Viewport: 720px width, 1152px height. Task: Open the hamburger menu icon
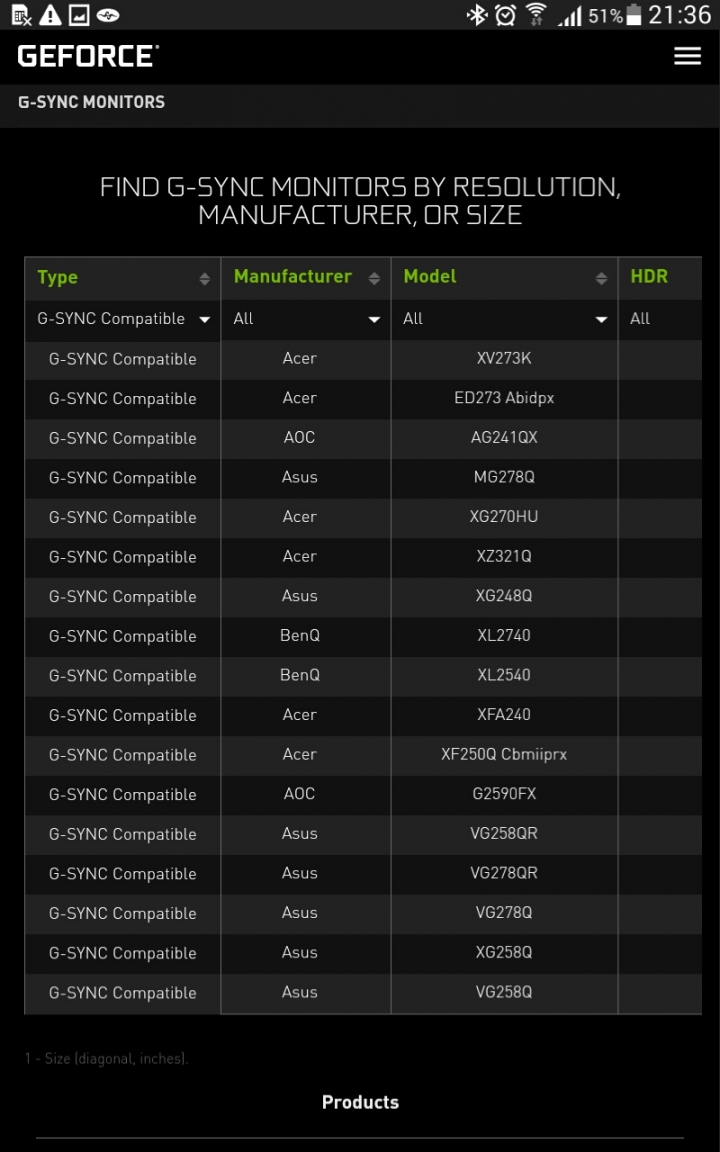687,57
